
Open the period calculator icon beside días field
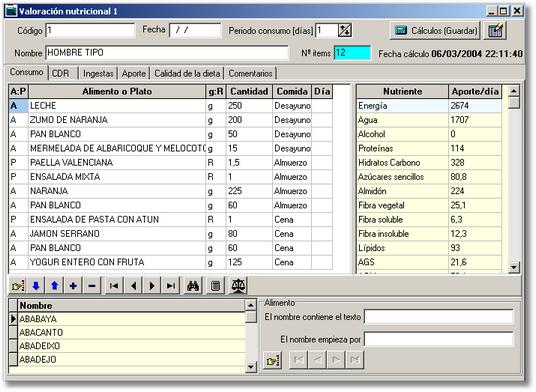(344, 30)
